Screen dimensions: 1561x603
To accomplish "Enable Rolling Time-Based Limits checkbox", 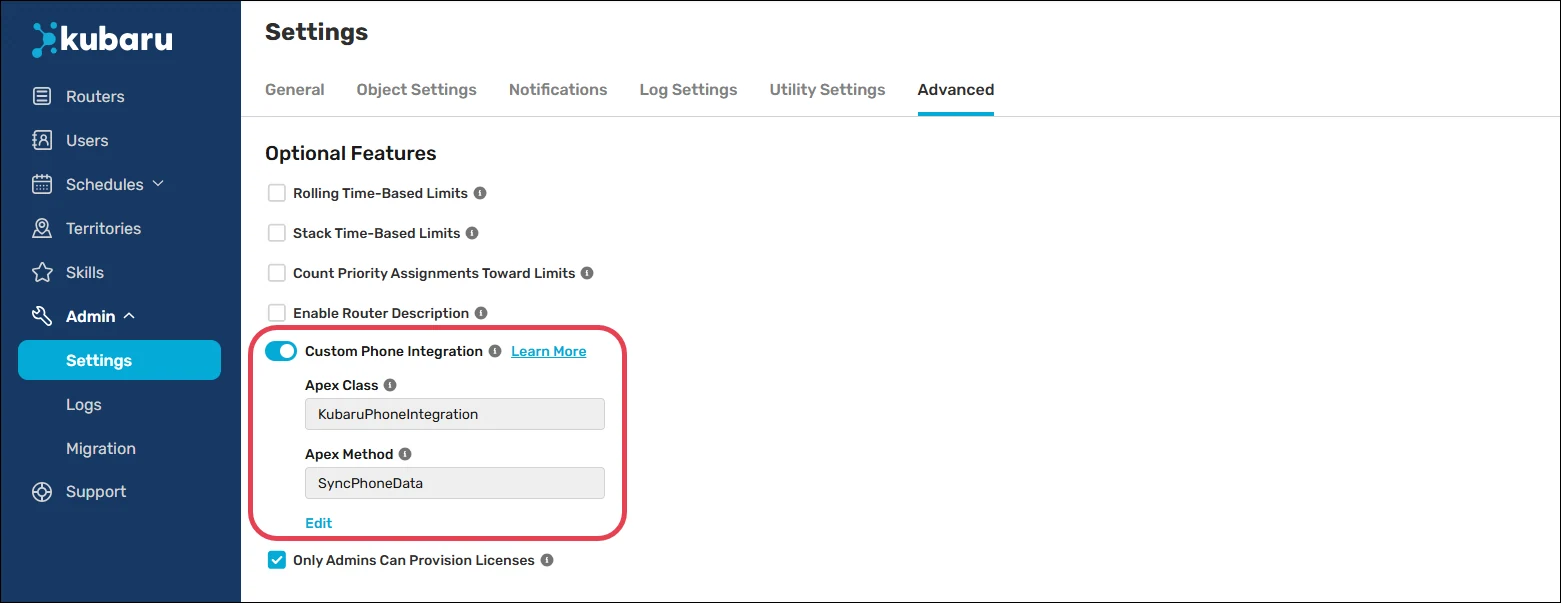I will click(x=277, y=193).
